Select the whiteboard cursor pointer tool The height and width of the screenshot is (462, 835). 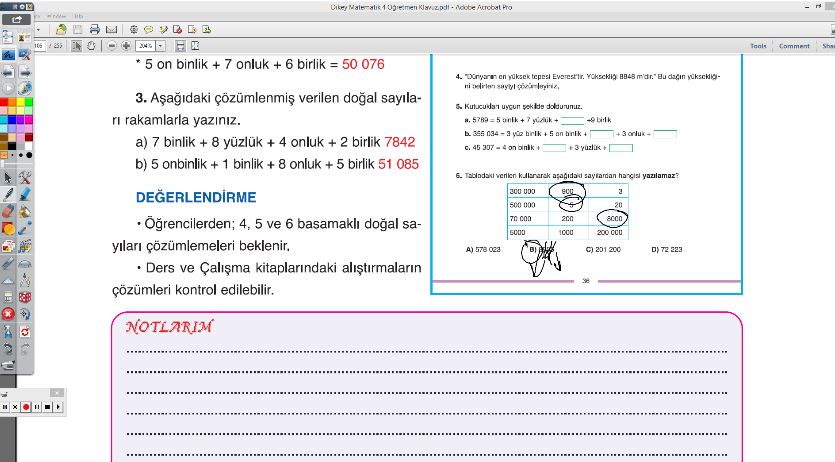pos(8,177)
